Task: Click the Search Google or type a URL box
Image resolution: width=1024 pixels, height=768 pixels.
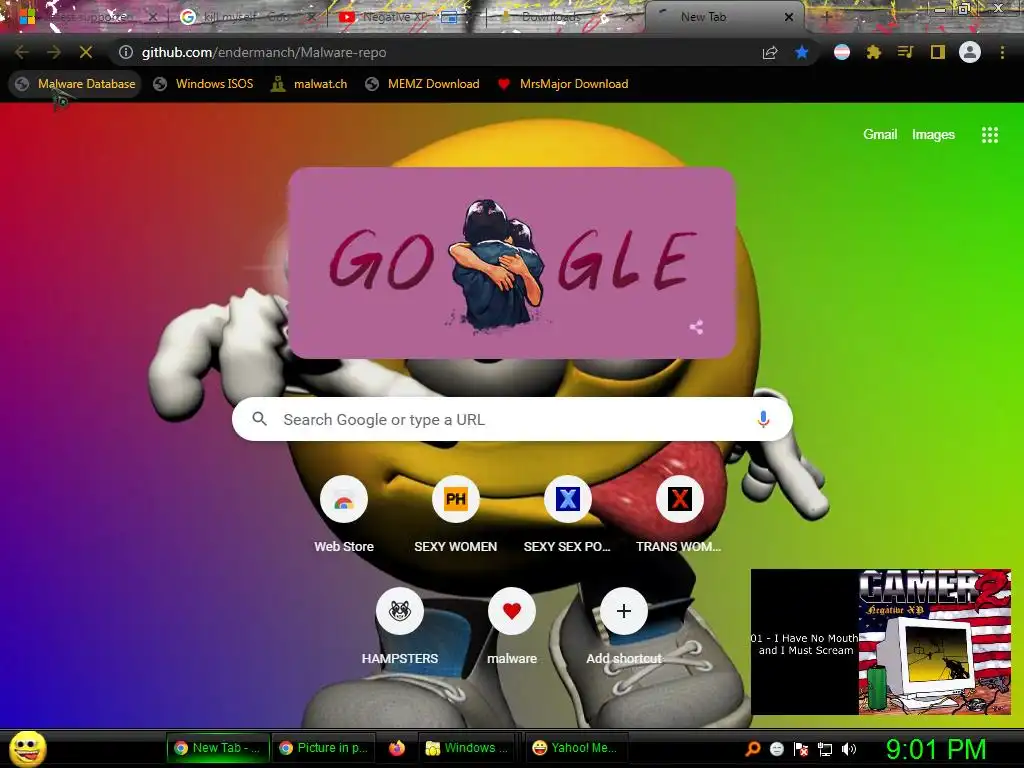Action: (x=512, y=419)
